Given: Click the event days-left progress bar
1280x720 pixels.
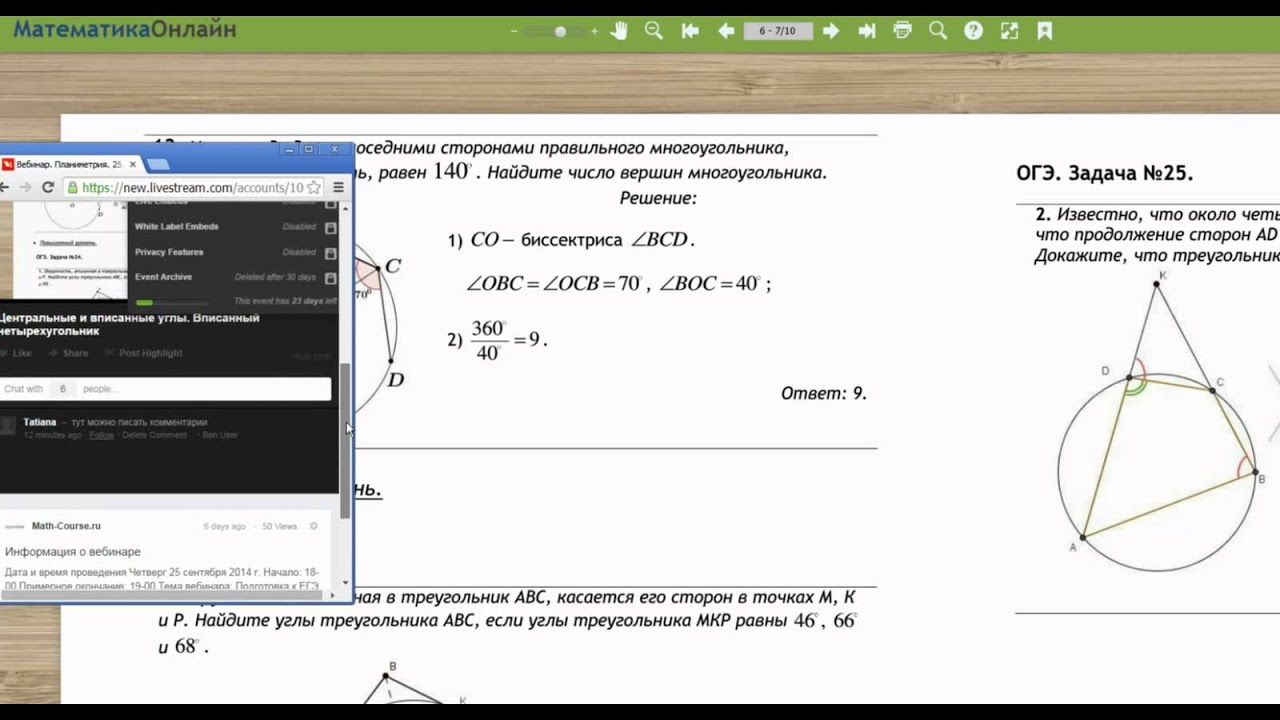Looking at the screenshot, I should click(x=171, y=301).
